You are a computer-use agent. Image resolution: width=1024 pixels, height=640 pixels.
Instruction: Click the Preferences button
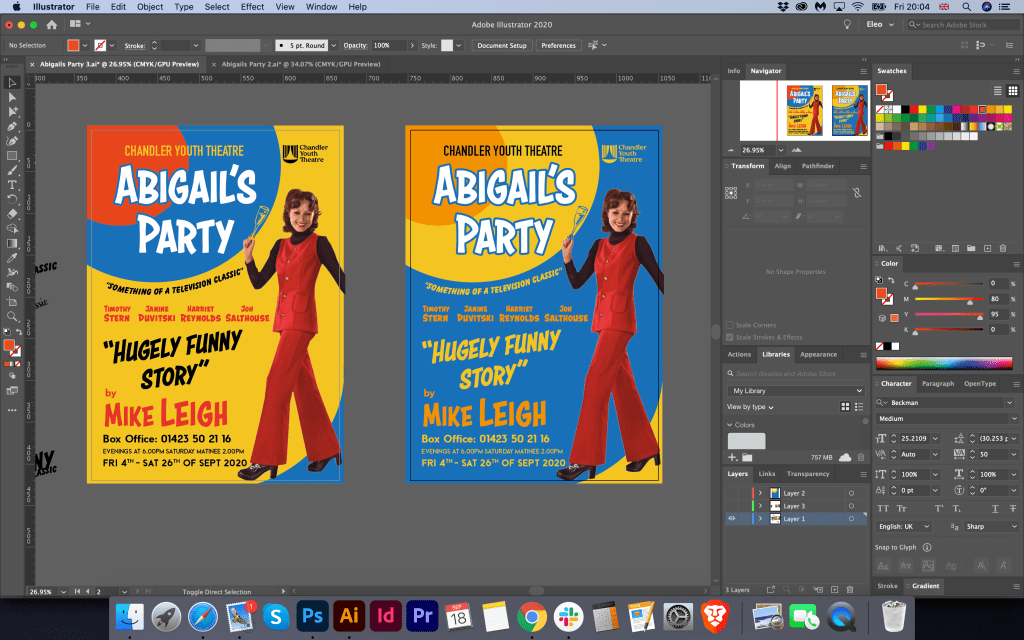558,45
